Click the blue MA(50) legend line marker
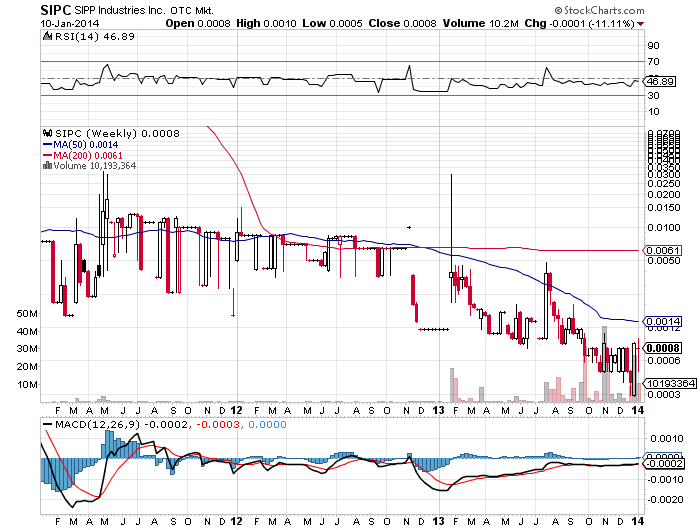 (46, 144)
